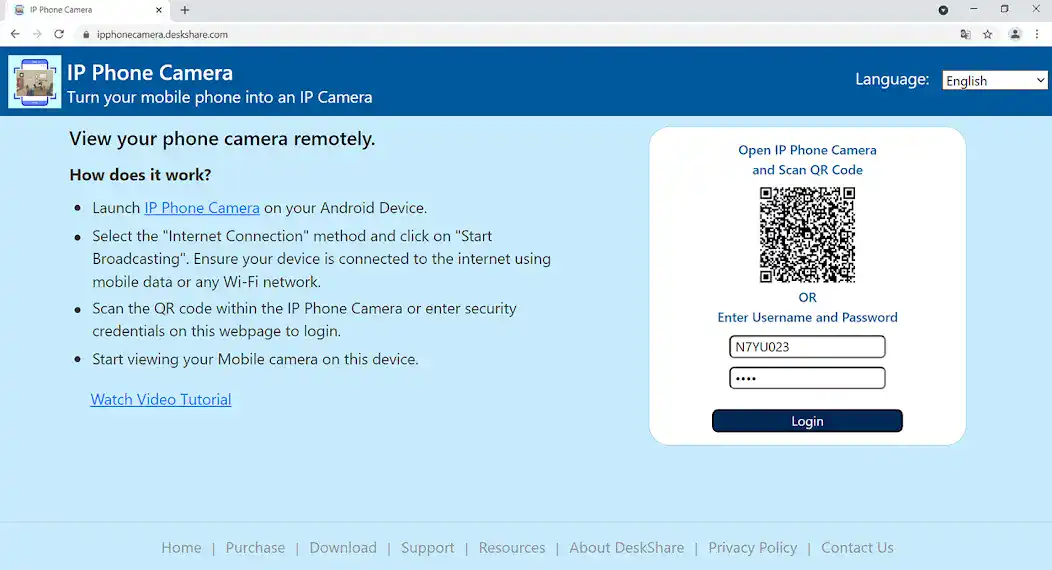Go to Home footer link
1052x570 pixels.
click(x=181, y=548)
